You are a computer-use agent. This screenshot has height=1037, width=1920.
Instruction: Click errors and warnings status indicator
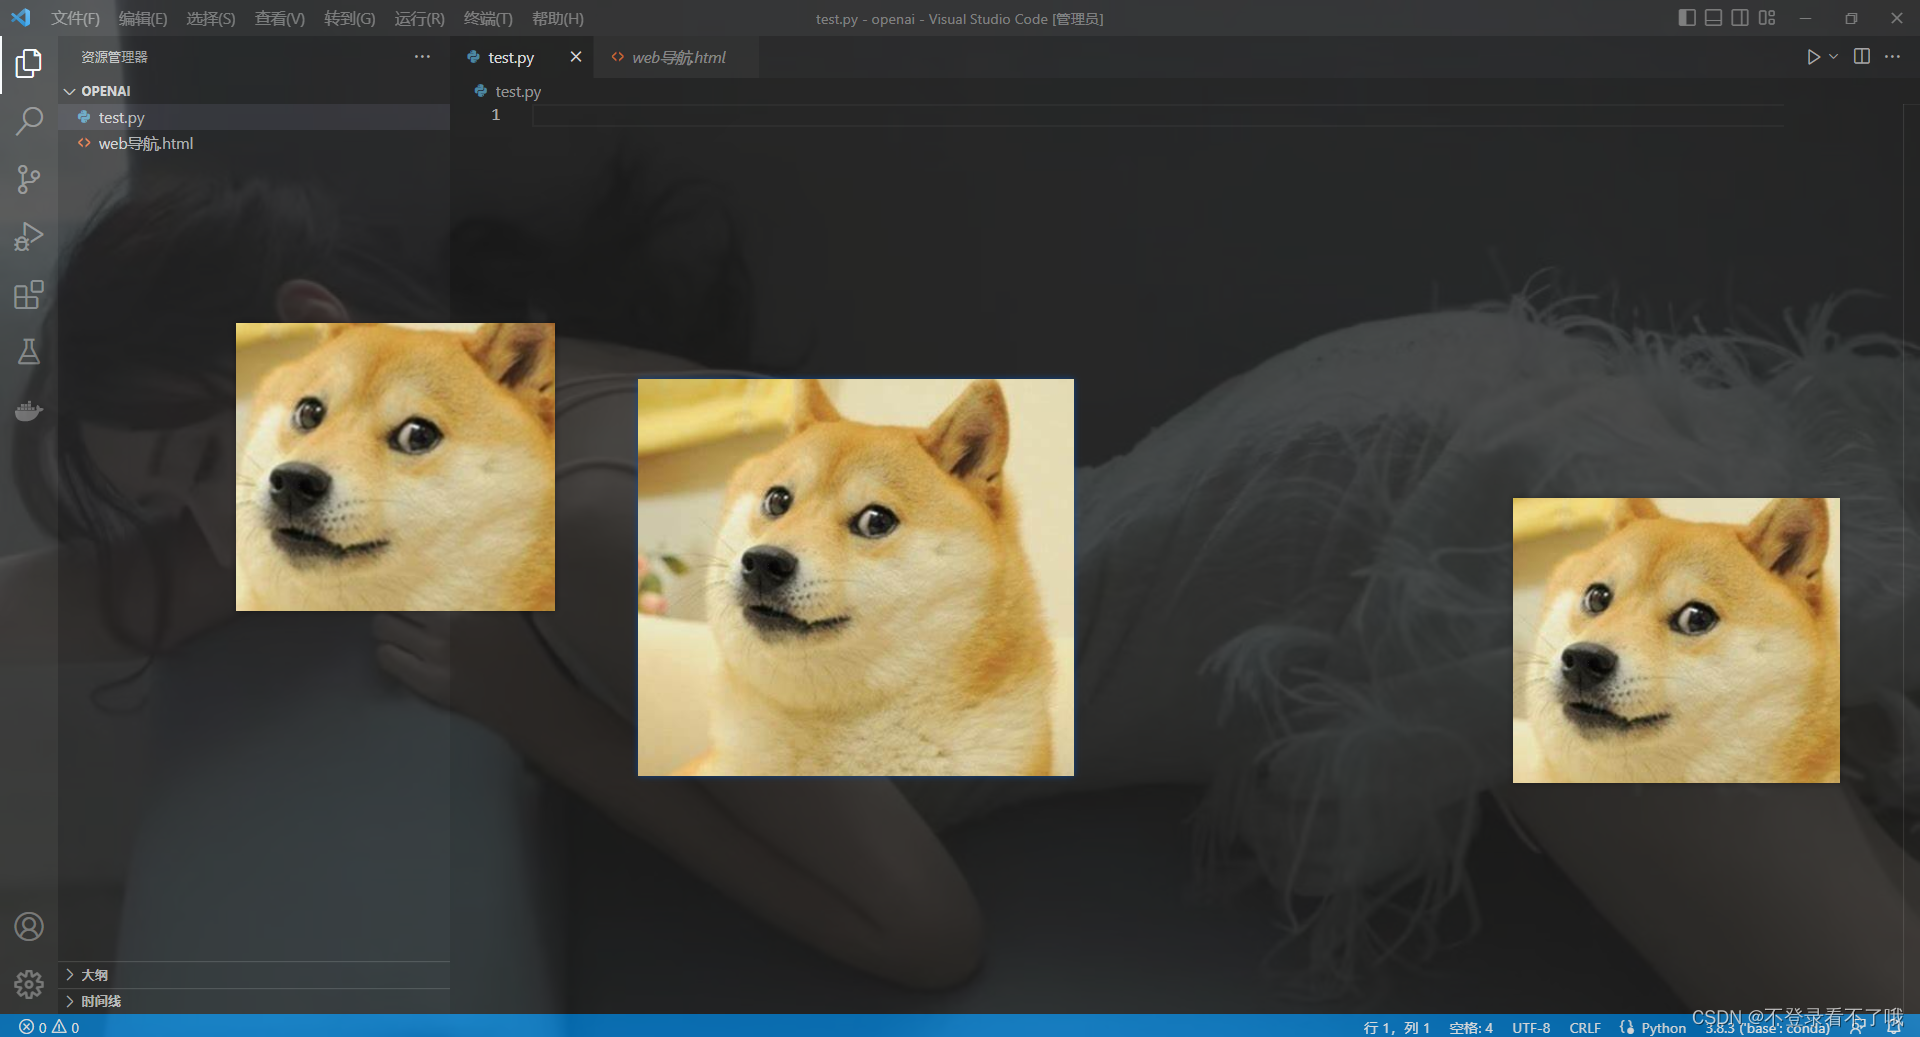tap(49, 1027)
